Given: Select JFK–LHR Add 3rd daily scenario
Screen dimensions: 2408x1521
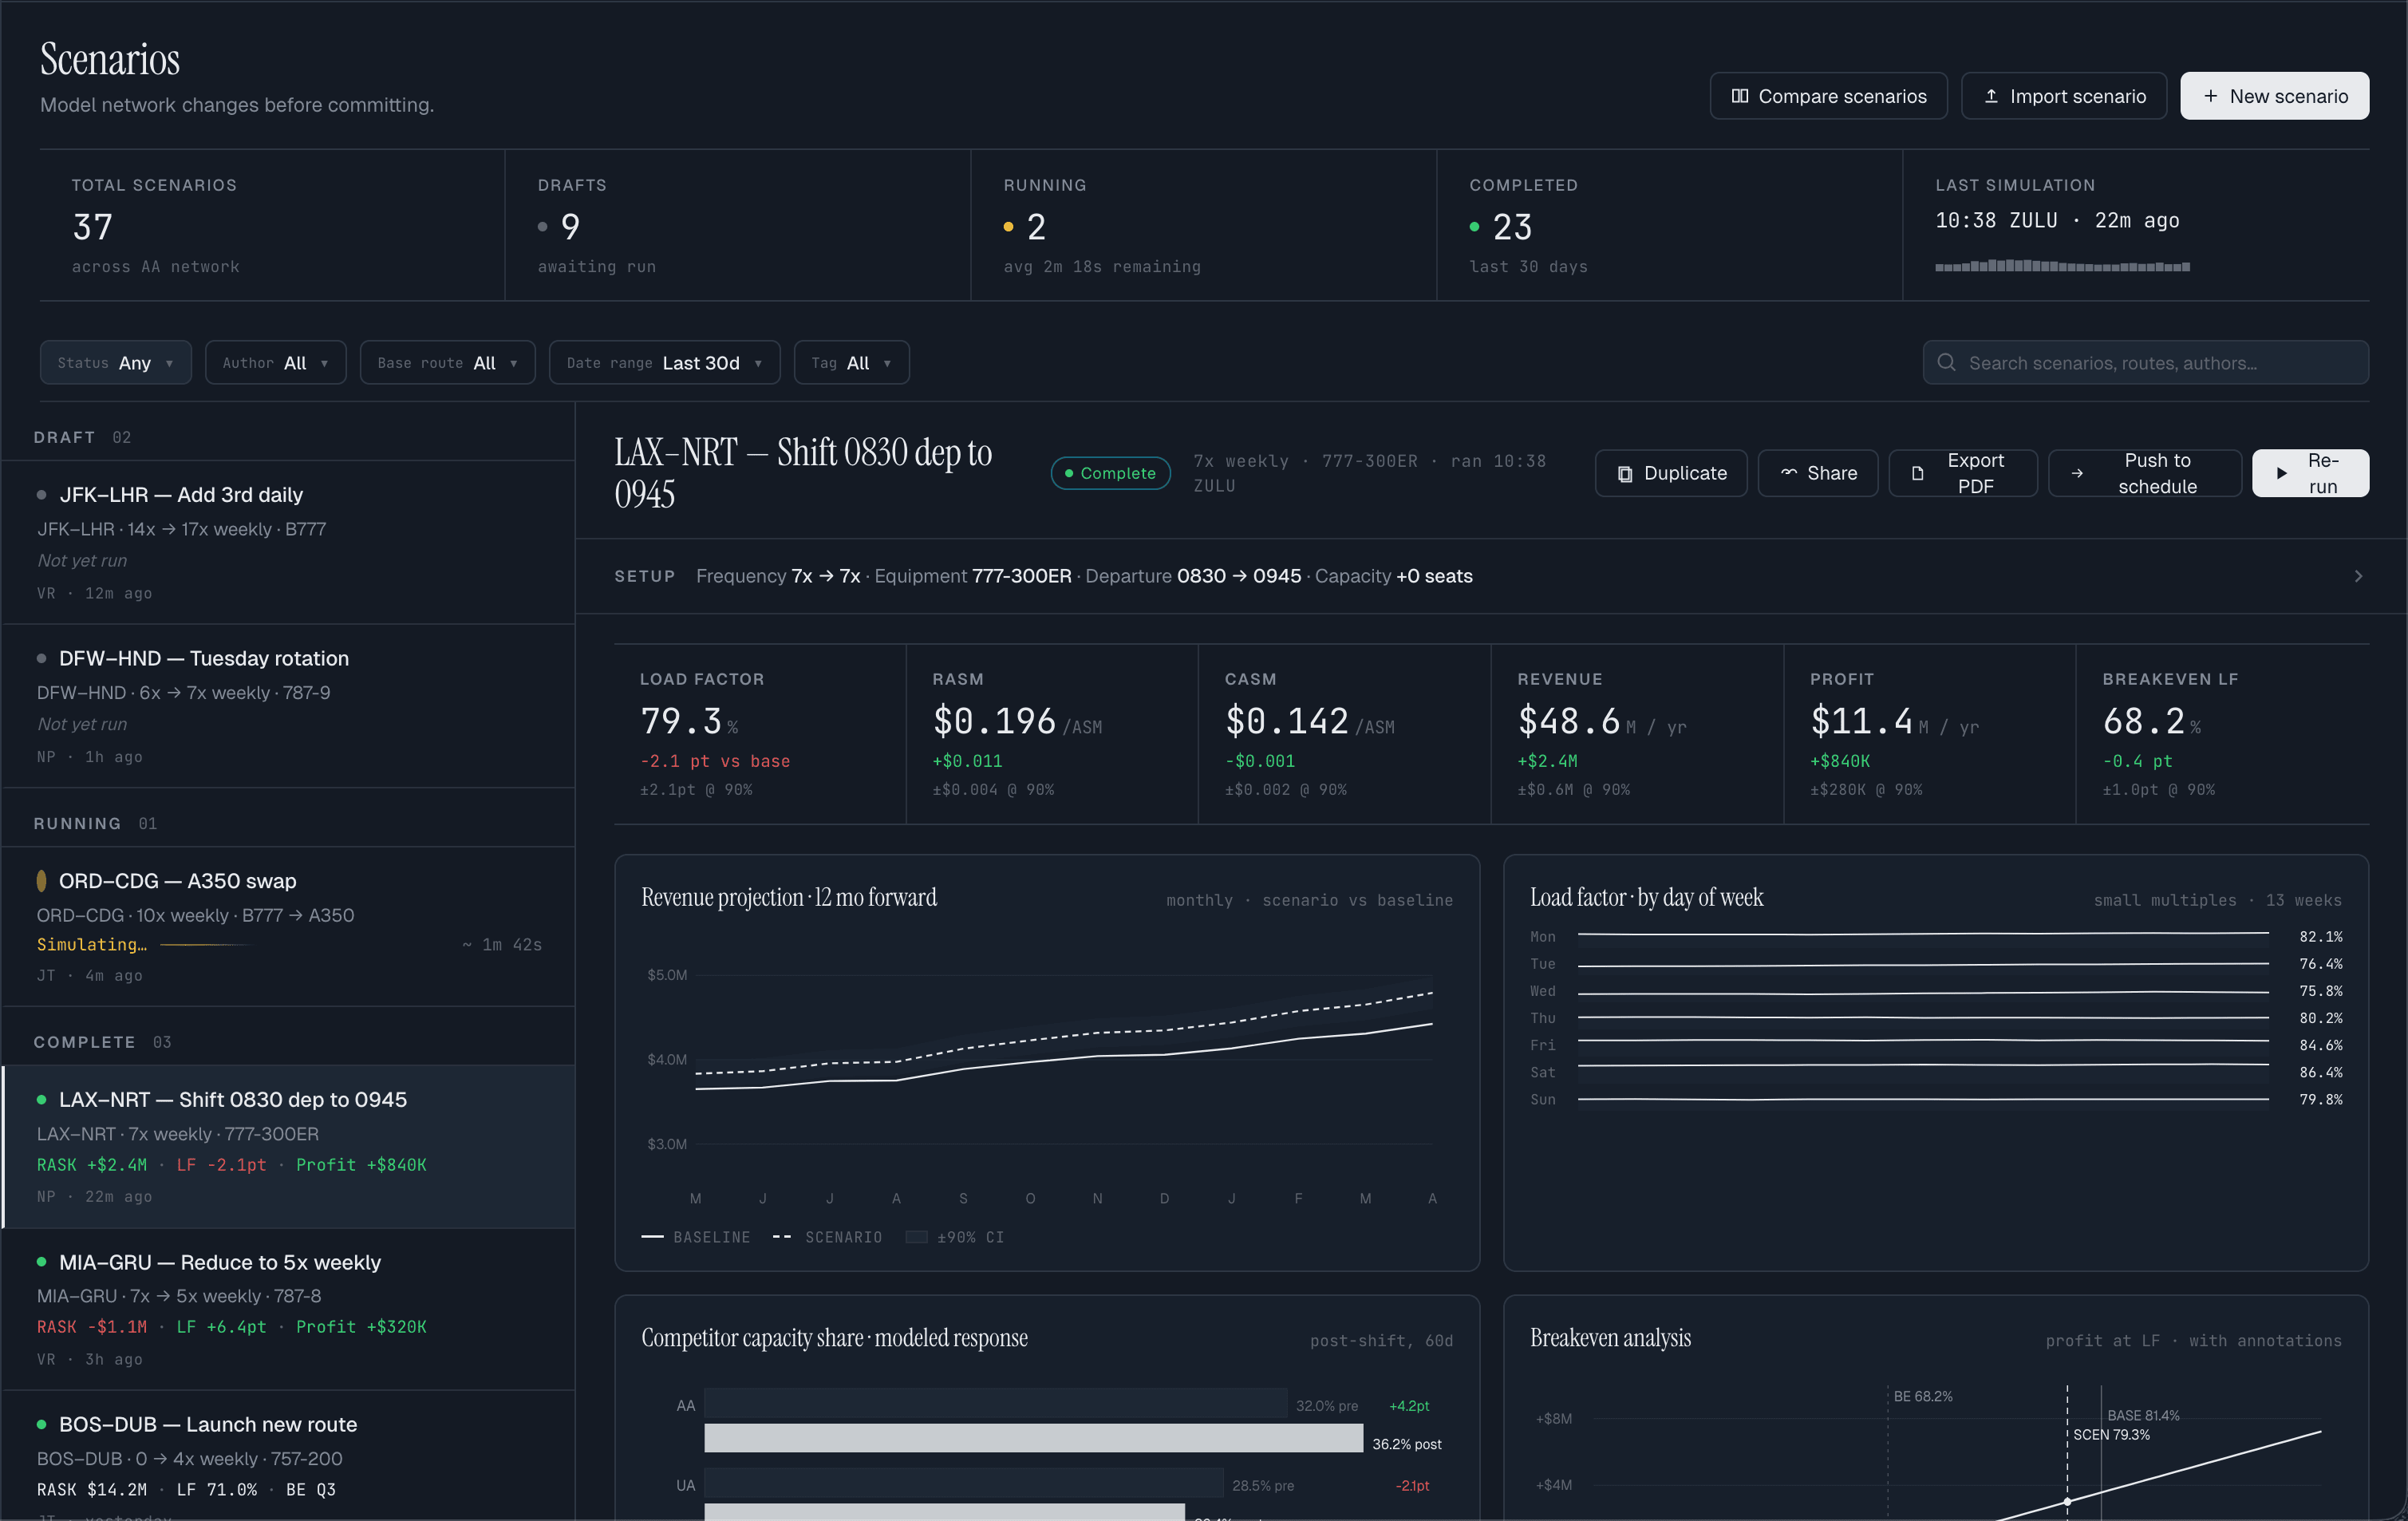Looking at the screenshot, I should (288, 543).
